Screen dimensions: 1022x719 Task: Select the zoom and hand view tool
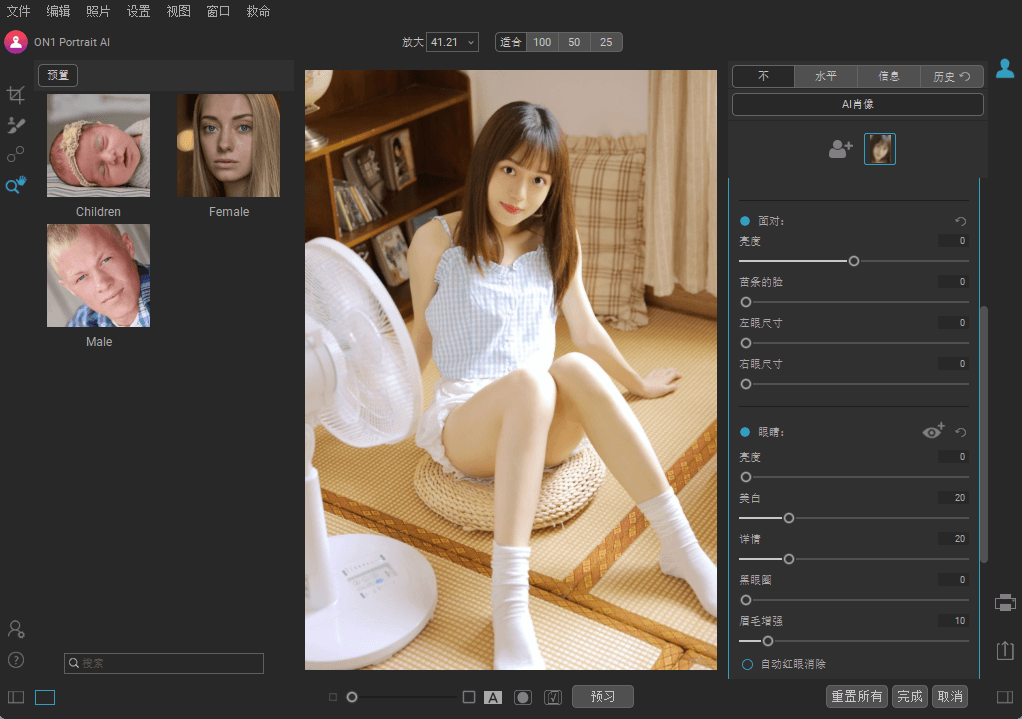(16, 184)
